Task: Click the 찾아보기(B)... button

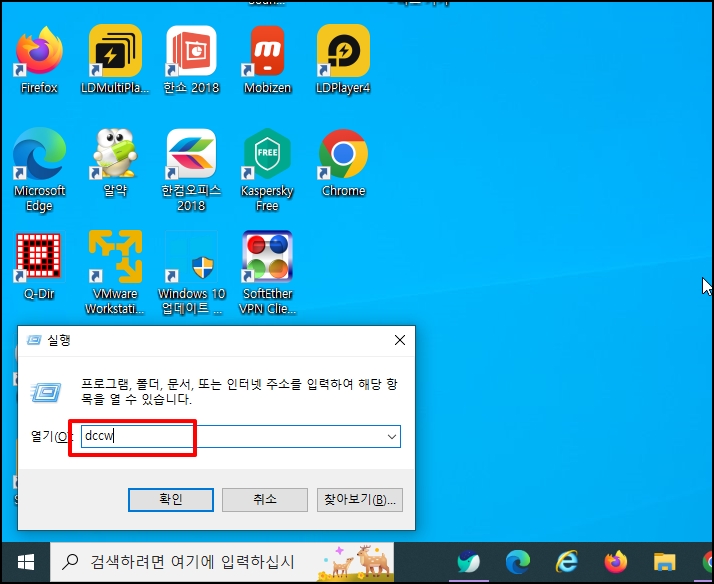Action: [x=360, y=500]
